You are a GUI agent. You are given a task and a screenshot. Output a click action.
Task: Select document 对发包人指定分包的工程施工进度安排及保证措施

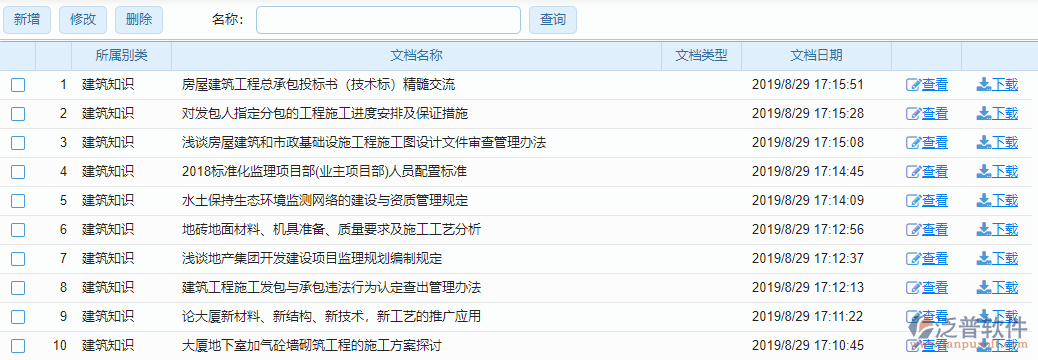[324, 114]
